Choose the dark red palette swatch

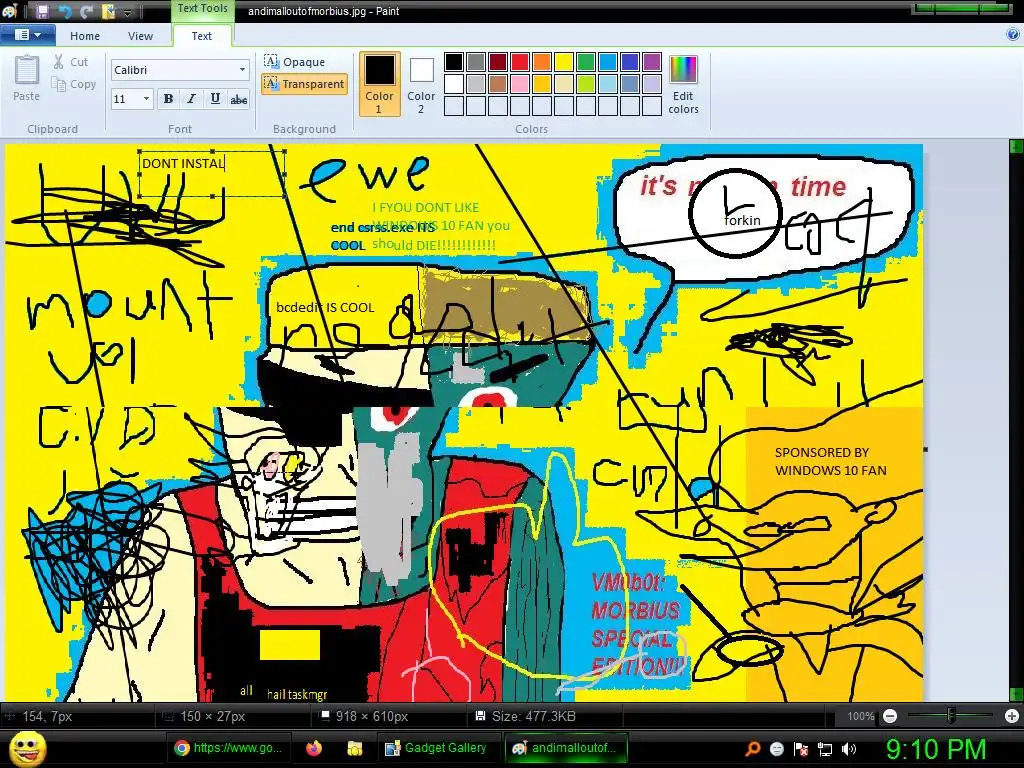pos(498,62)
